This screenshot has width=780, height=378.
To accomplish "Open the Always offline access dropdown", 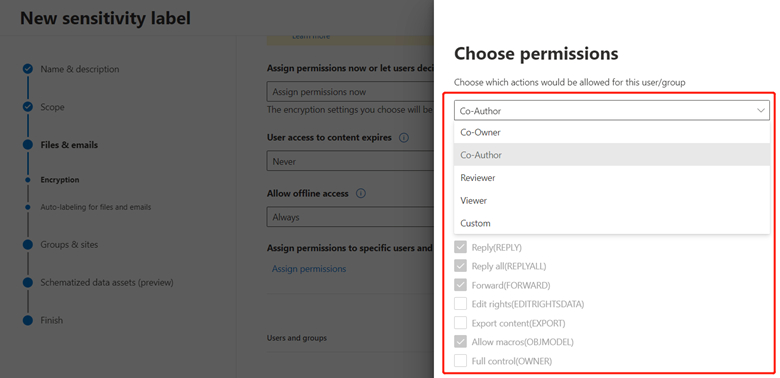I will point(350,217).
